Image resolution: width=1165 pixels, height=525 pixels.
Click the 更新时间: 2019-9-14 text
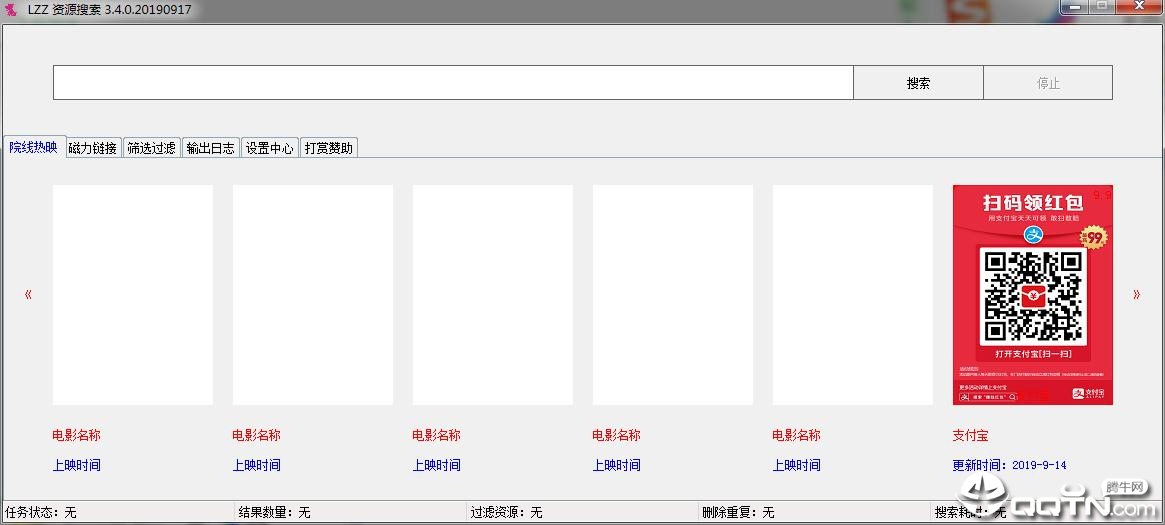(x=1009, y=466)
